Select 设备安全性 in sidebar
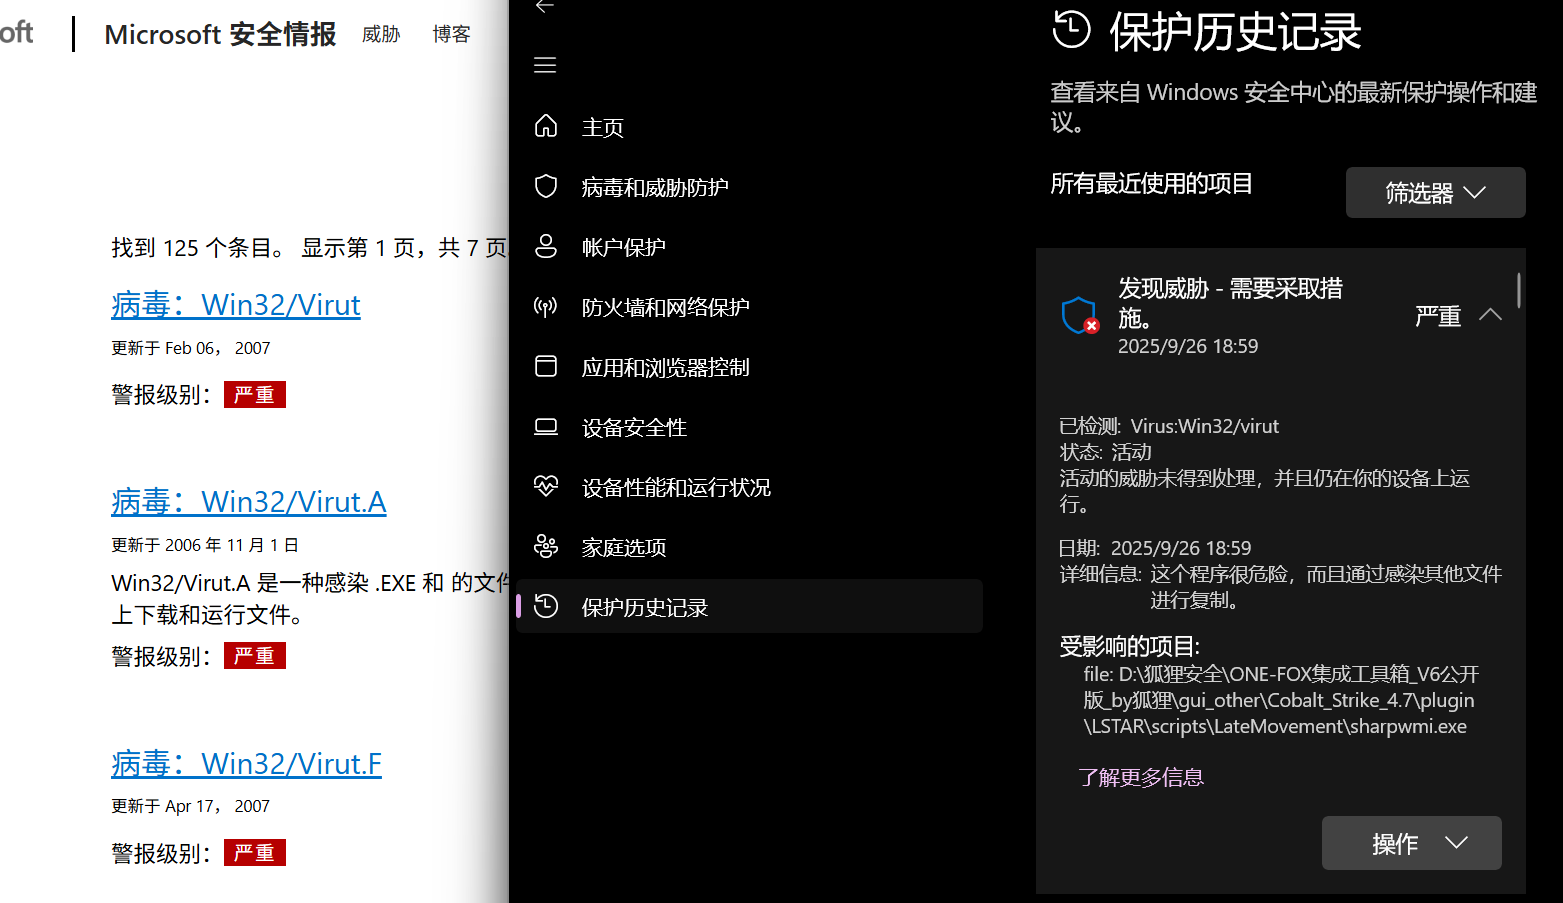This screenshot has height=903, width=1563. click(634, 428)
